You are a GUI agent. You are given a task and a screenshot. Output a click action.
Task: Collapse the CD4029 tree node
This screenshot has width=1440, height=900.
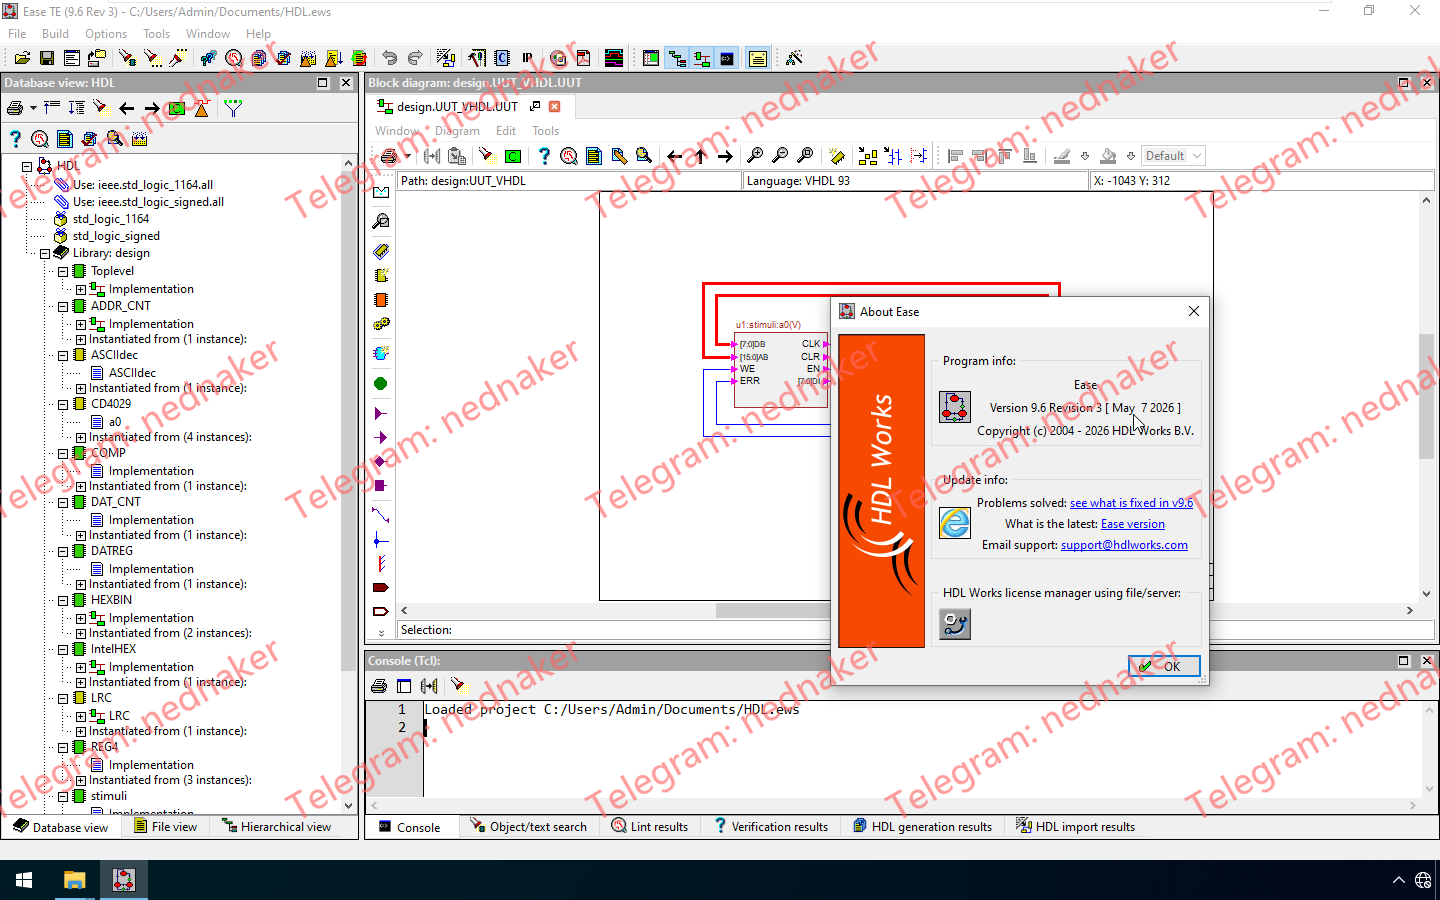coord(63,405)
